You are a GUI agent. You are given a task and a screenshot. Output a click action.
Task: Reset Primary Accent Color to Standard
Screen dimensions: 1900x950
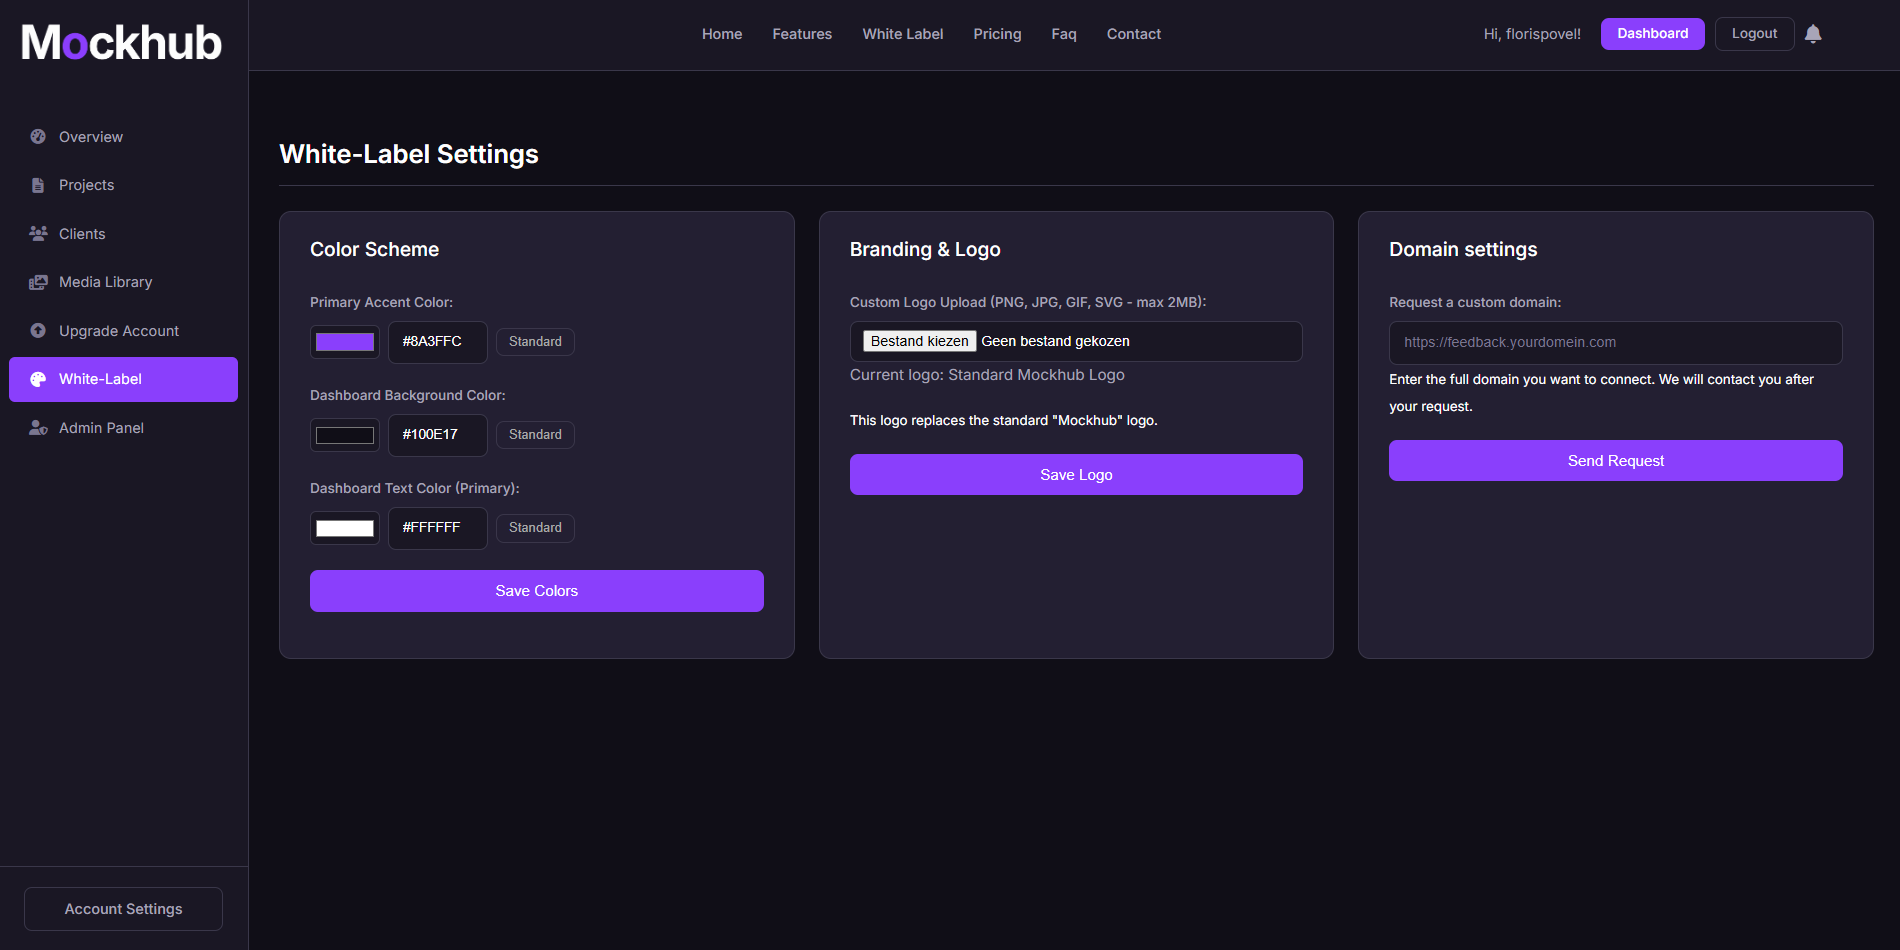click(x=535, y=342)
